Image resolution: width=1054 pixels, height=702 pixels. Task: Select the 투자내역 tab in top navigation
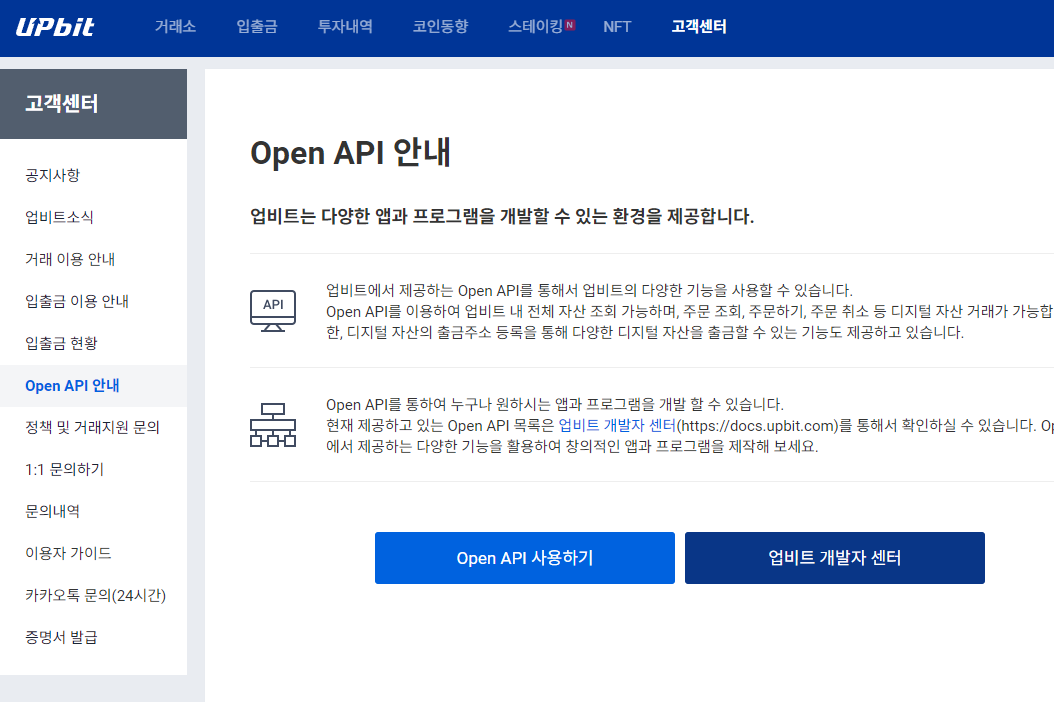coord(344,28)
